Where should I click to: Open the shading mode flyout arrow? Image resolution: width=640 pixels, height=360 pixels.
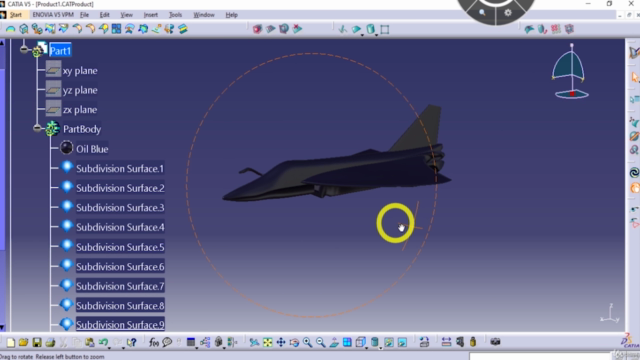tap(380, 347)
